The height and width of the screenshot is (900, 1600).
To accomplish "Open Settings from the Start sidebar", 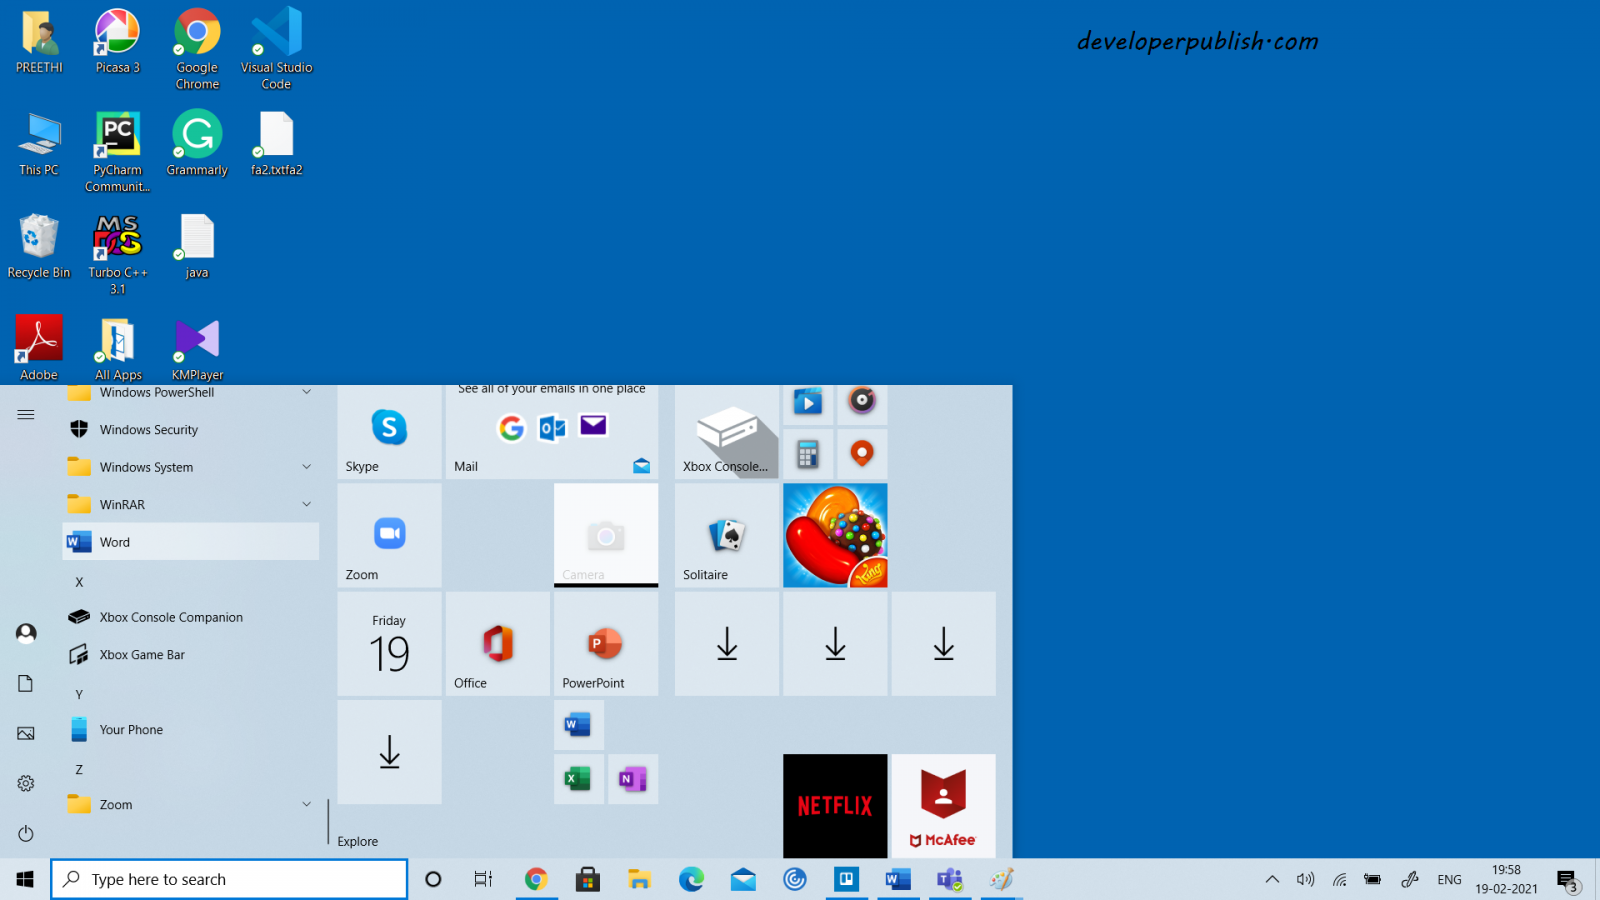I will pos(25,783).
